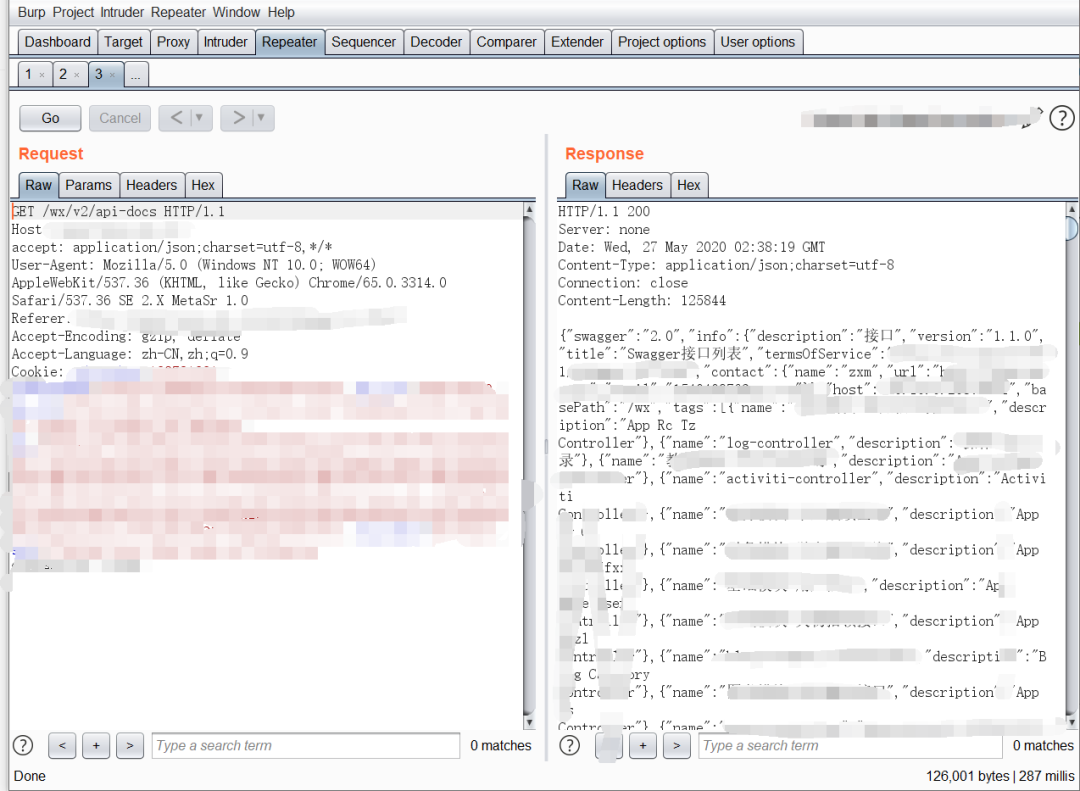The width and height of the screenshot is (1080, 791).
Task: Switch to the Sequencer tab
Action: coord(364,42)
